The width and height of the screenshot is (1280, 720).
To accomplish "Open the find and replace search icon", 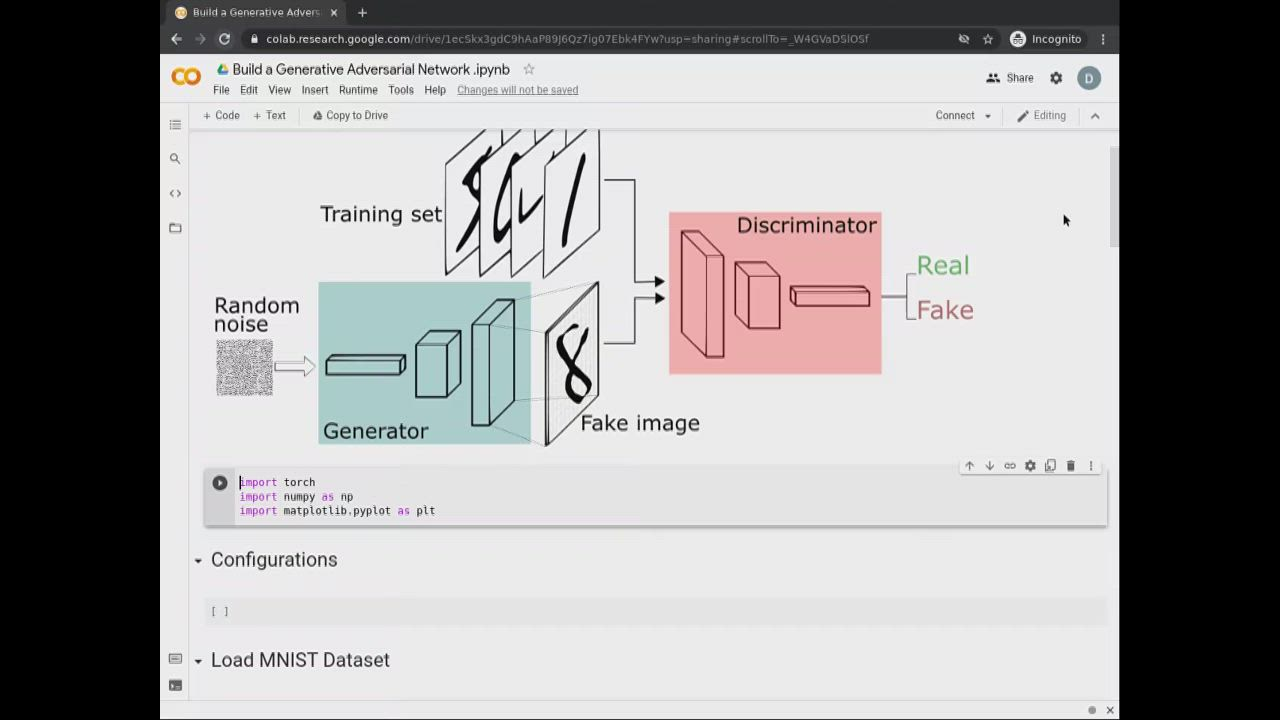I will point(175,159).
